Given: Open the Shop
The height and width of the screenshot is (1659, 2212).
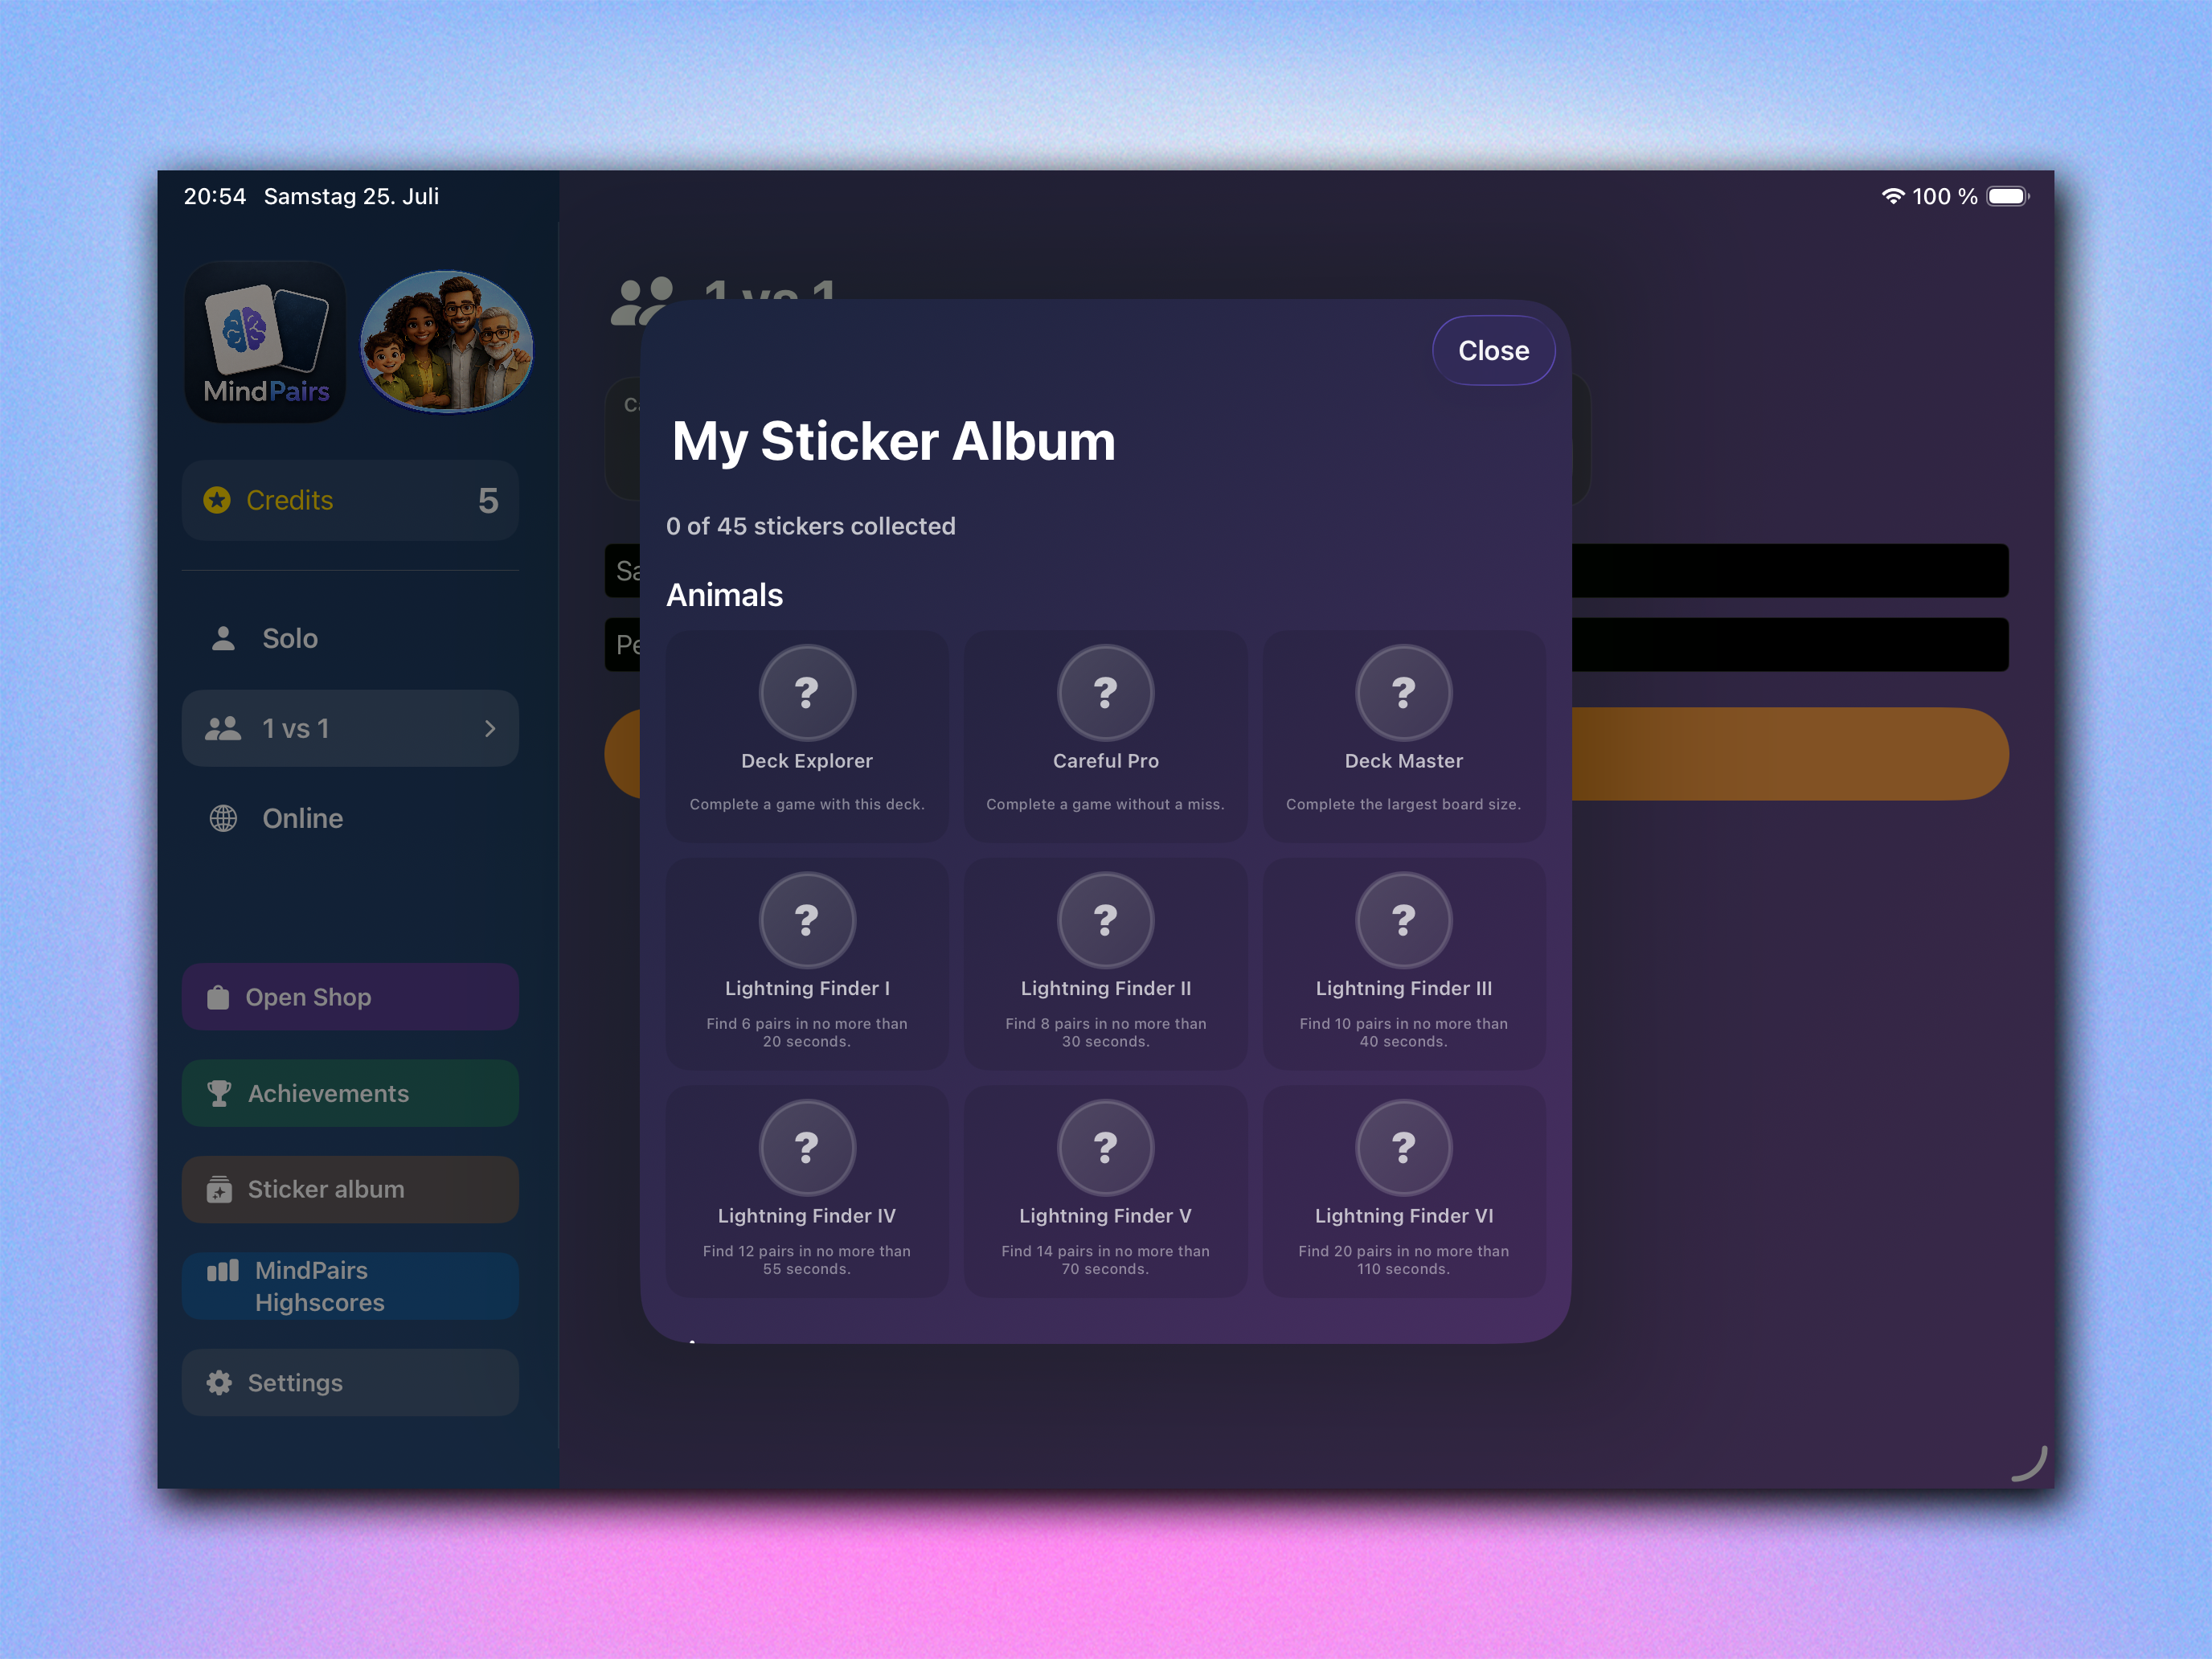Looking at the screenshot, I should click(x=350, y=997).
